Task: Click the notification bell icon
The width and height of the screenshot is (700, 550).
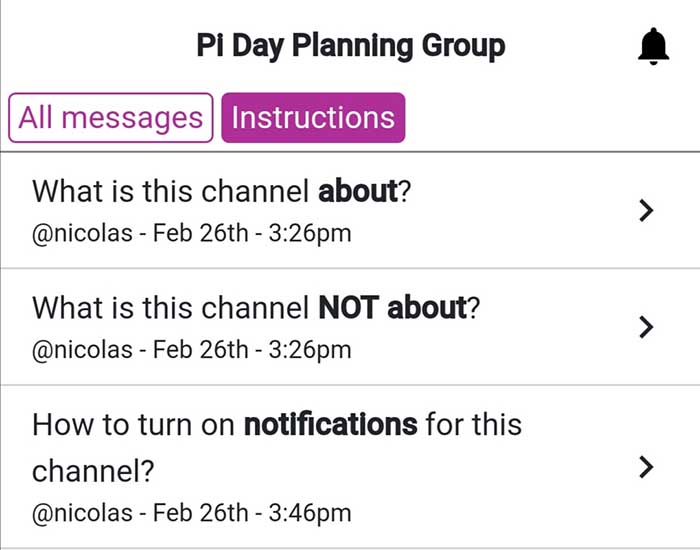Action: [653, 46]
